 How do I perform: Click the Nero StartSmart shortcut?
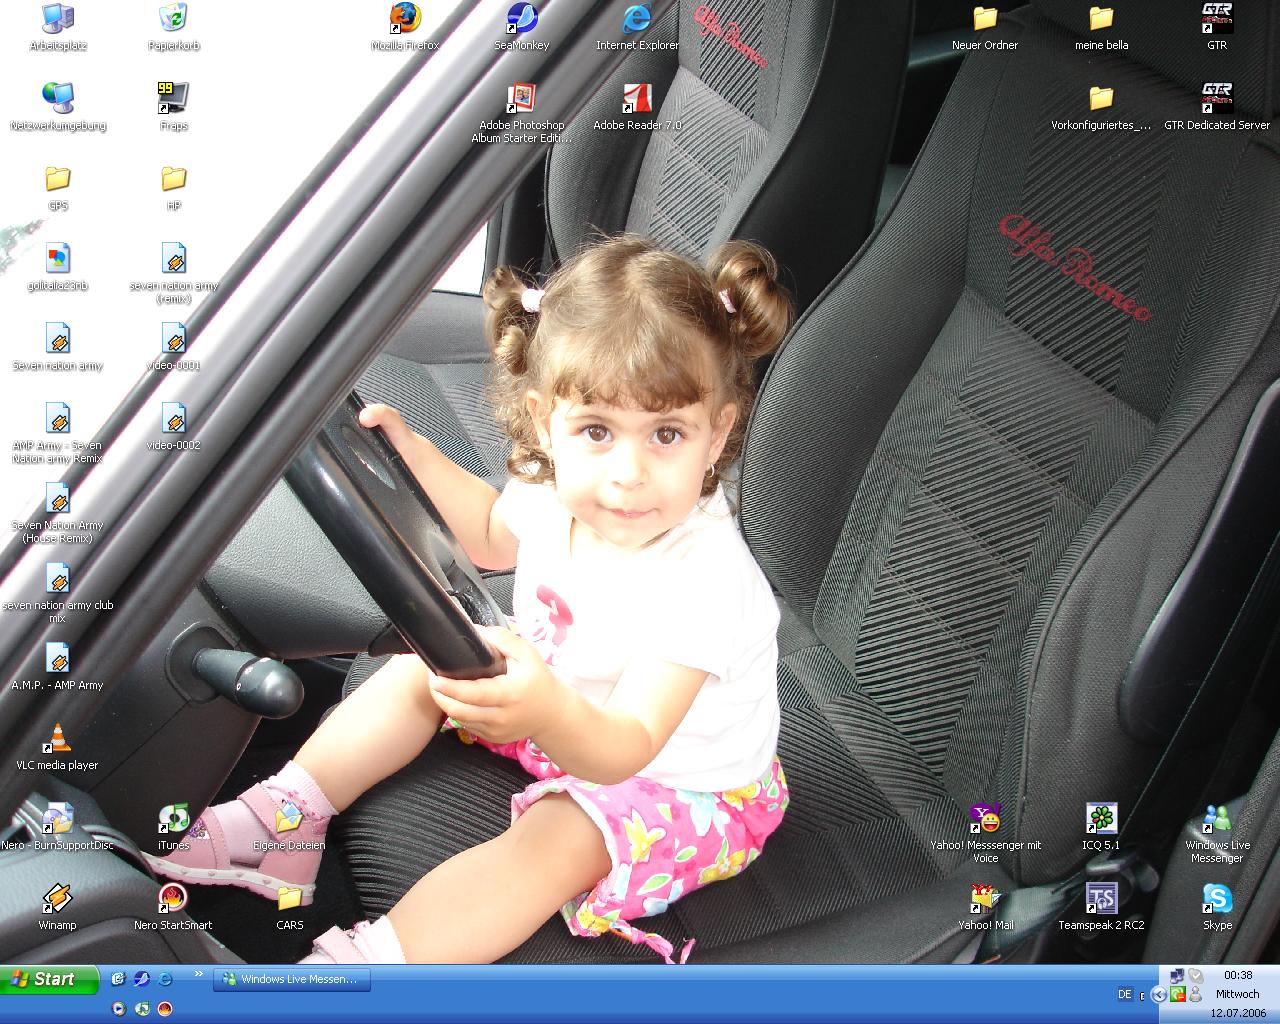[173, 899]
